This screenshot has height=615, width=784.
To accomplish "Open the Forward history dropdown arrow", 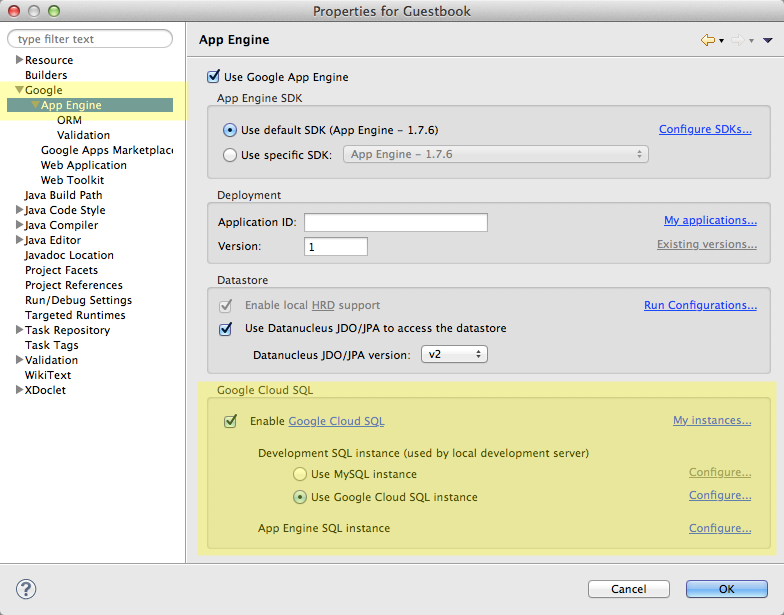I will [x=751, y=41].
